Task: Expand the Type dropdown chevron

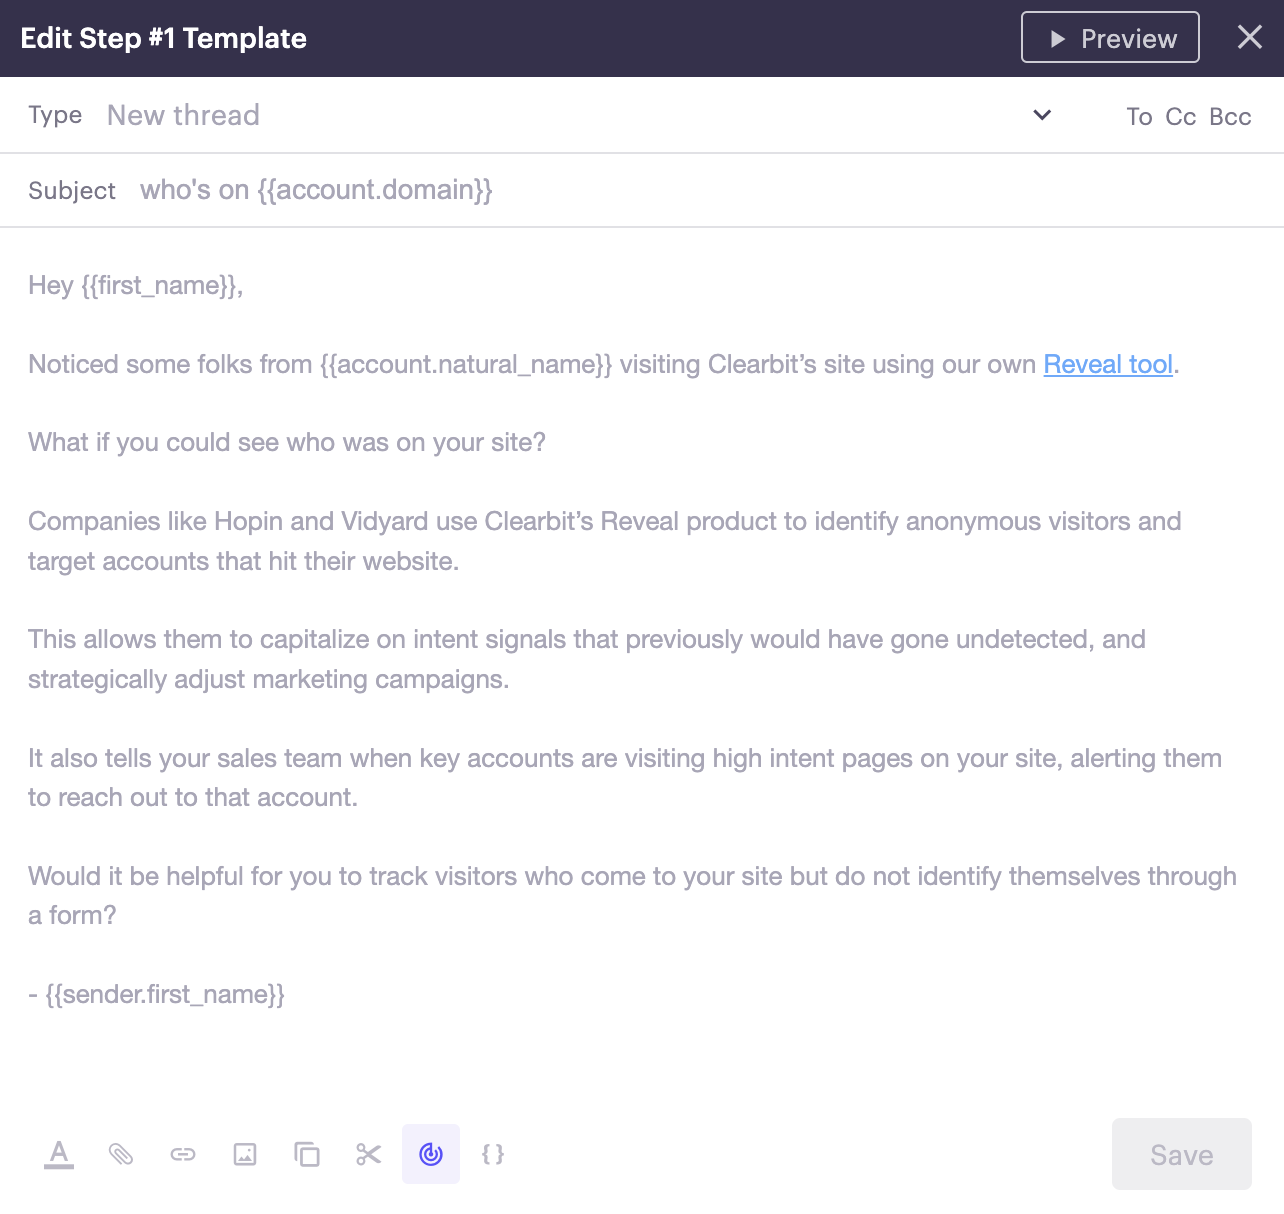Action: pyautogui.click(x=1042, y=115)
